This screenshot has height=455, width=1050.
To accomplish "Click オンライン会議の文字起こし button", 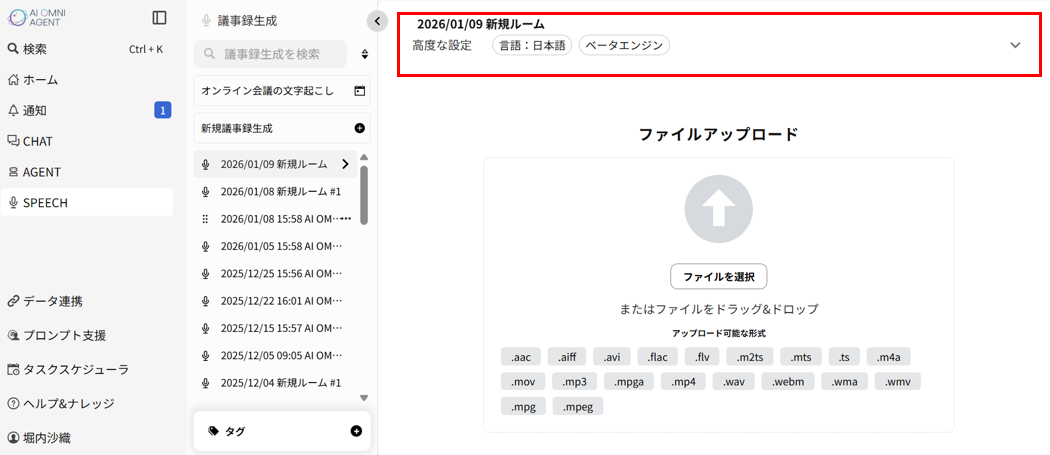I will click(x=282, y=90).
